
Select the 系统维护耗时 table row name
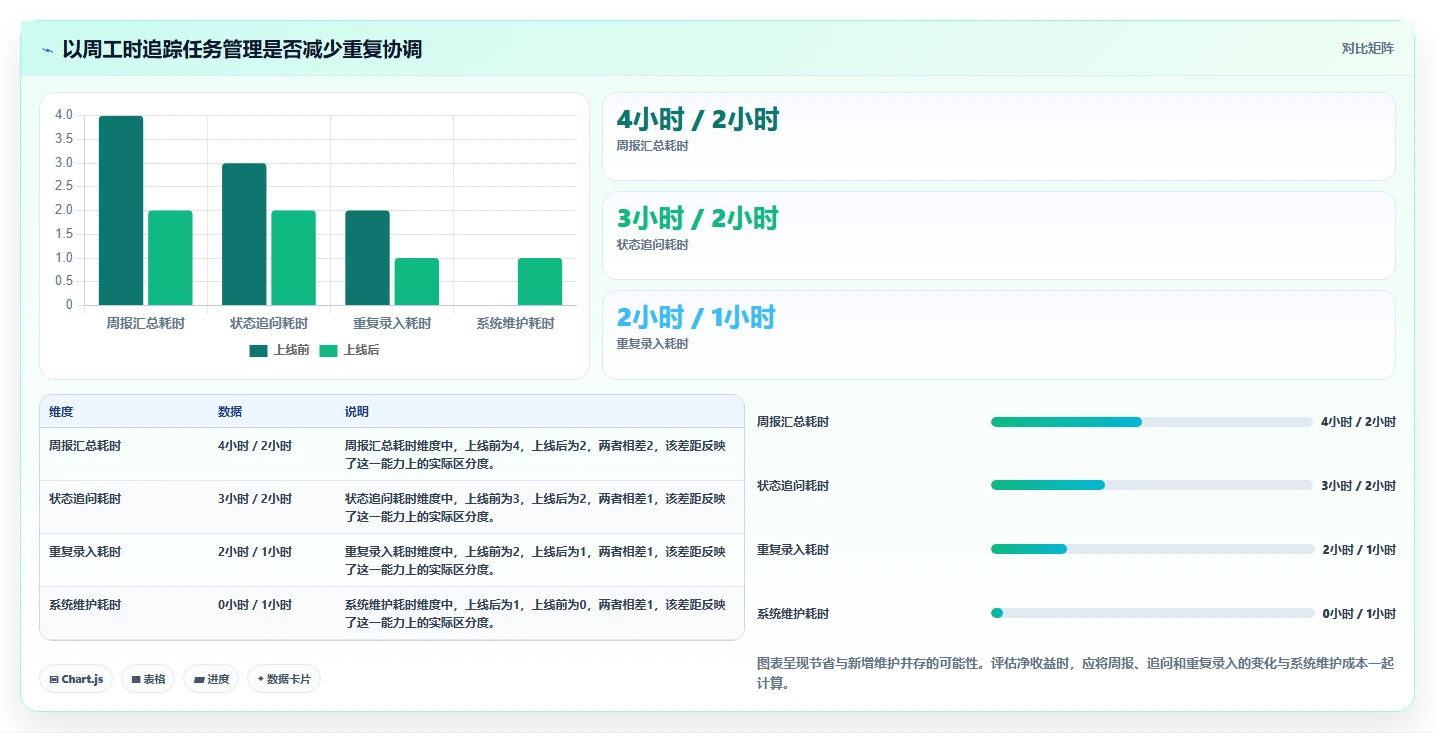tap(85, 605)
